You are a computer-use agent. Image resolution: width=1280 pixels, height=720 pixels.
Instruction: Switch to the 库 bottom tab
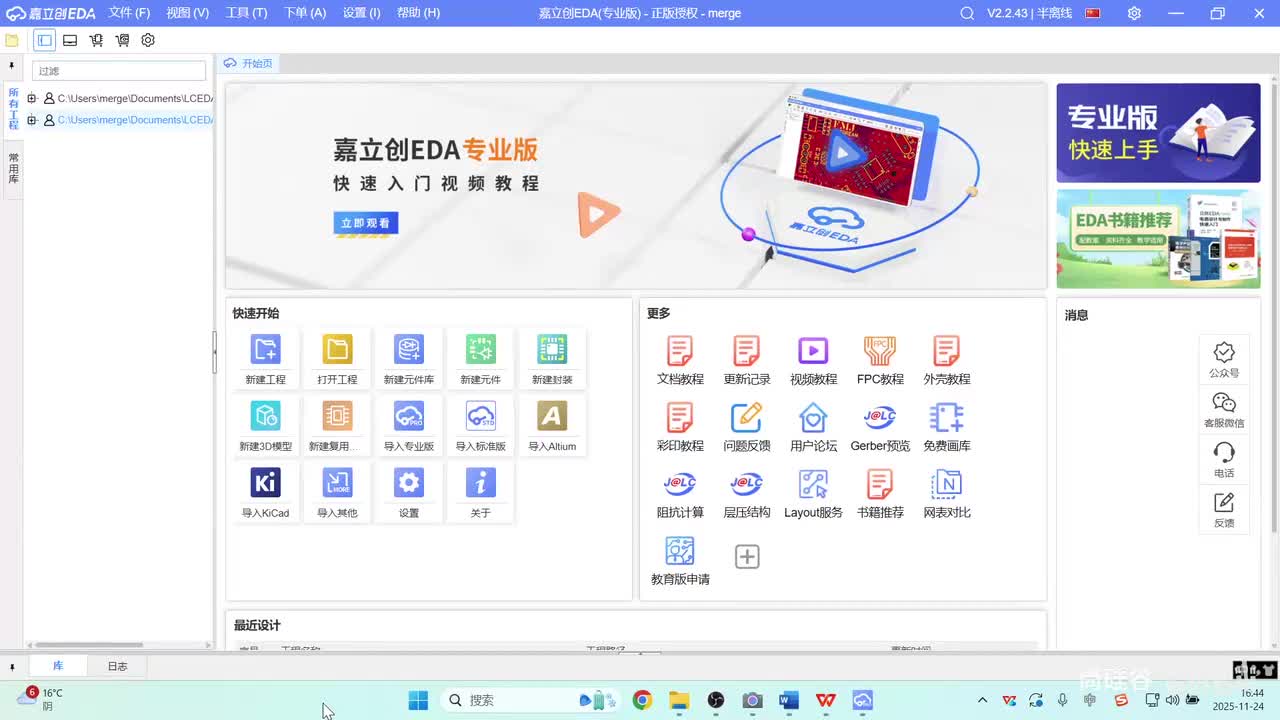pyautogui.click(x=58, y=666)
